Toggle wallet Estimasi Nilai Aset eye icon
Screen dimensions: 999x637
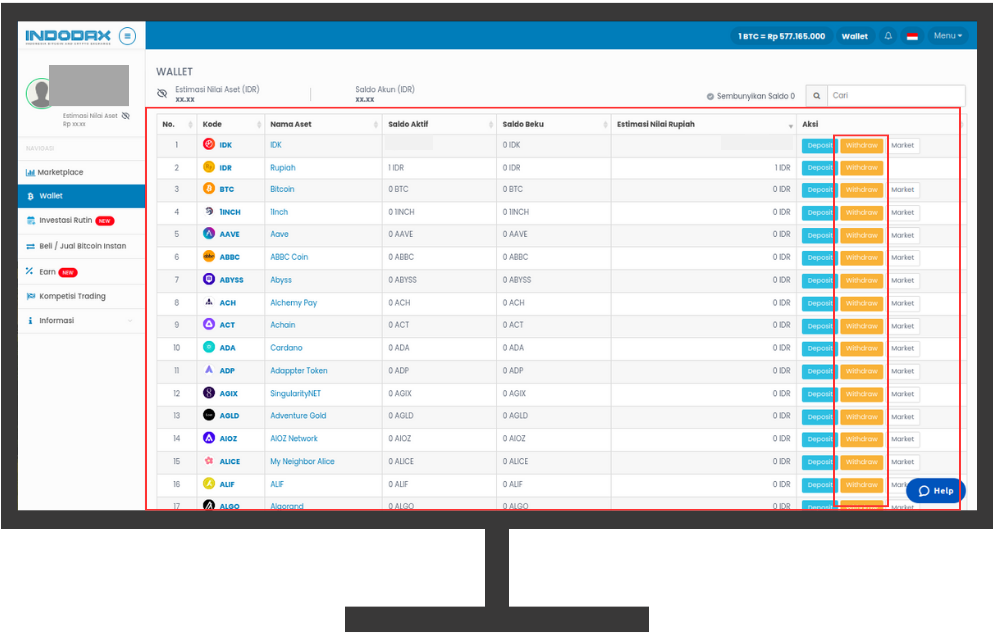point(162,94)
